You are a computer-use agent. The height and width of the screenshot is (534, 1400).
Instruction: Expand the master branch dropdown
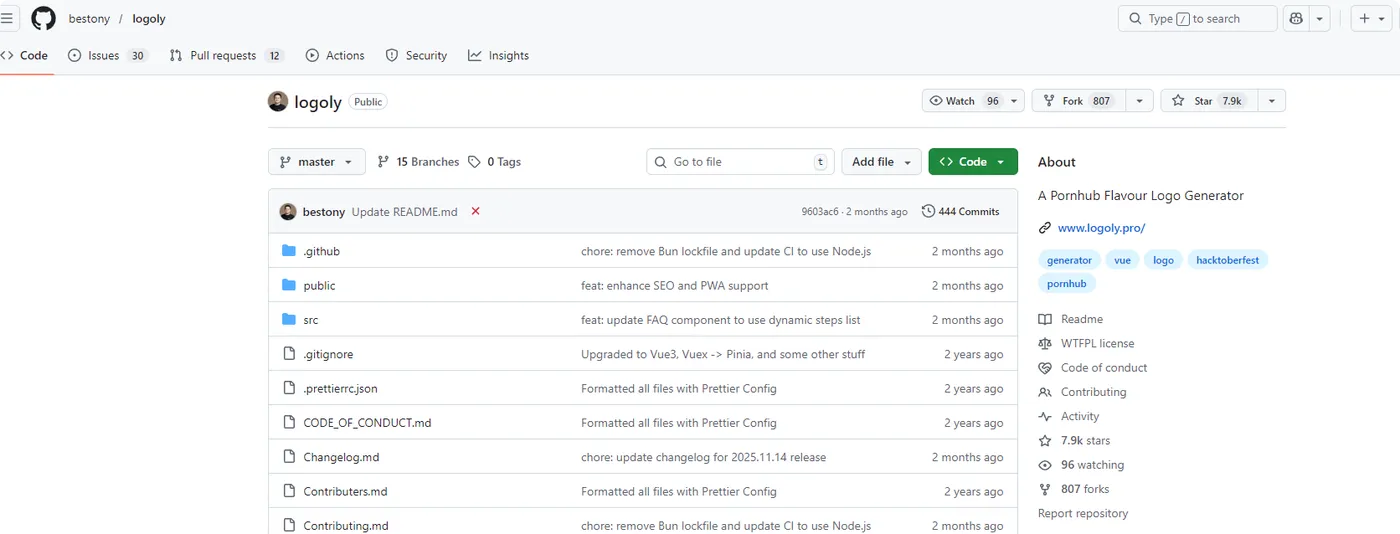tap(316, 162)
